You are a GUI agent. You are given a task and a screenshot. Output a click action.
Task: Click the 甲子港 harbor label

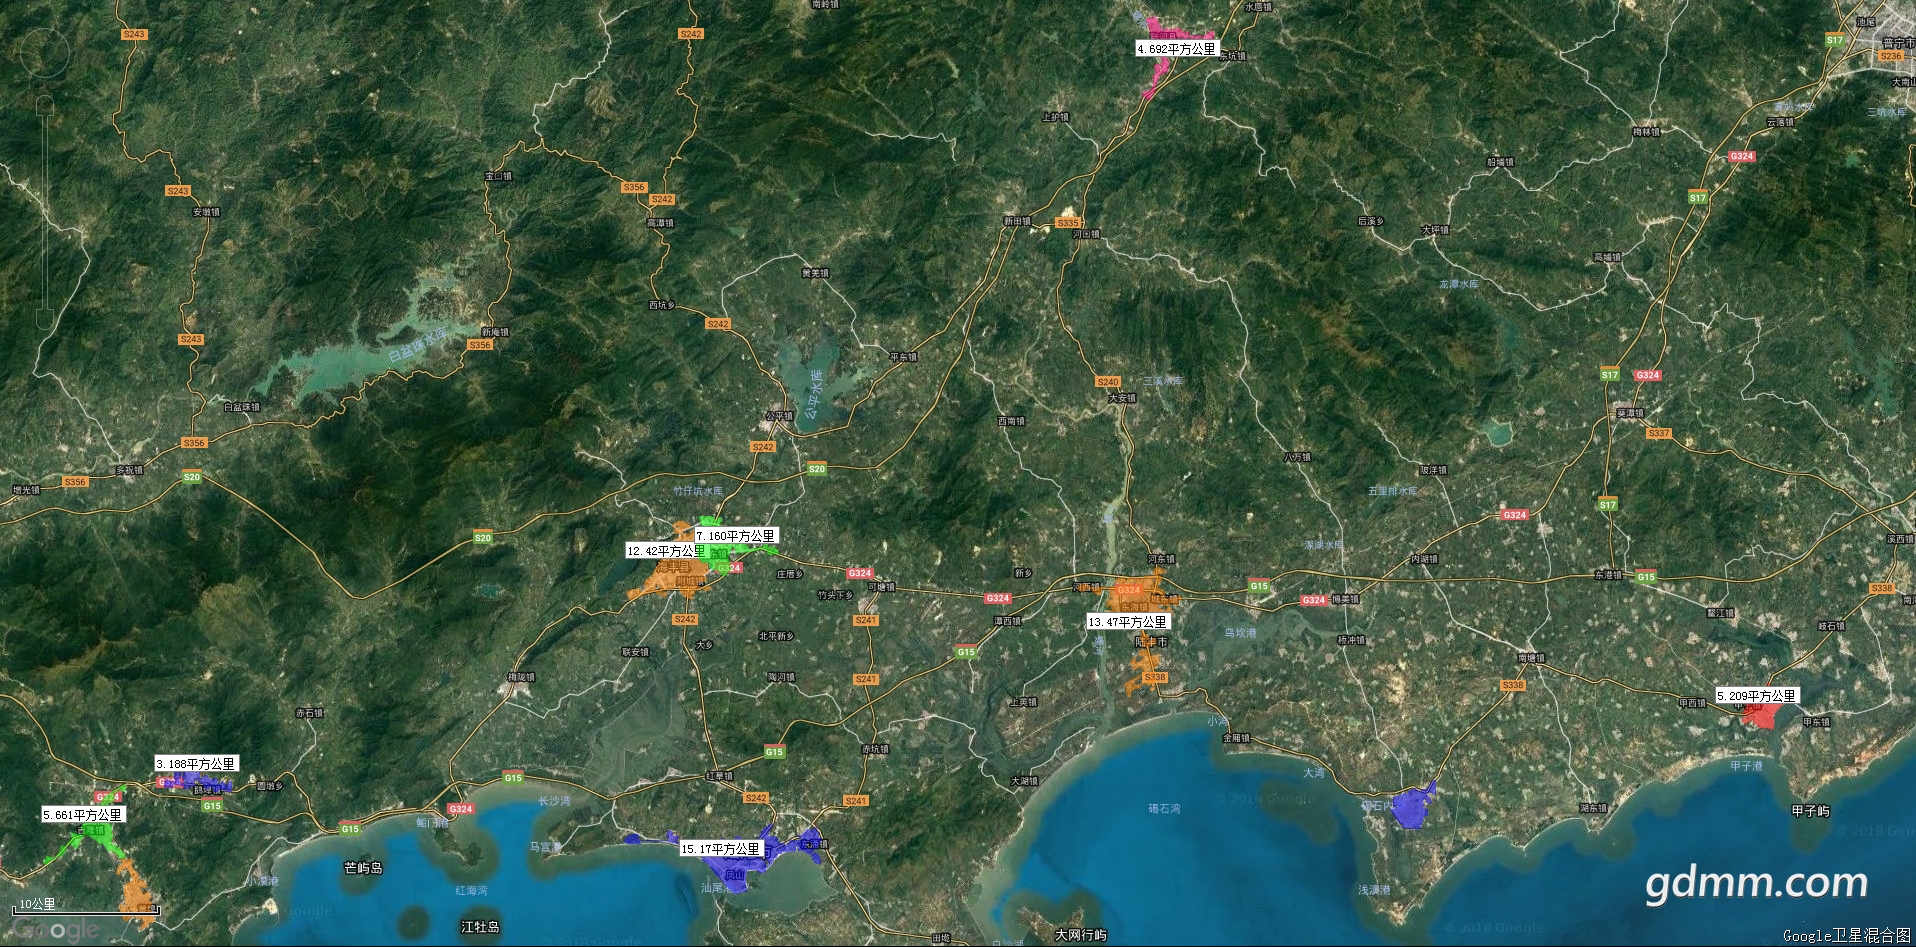(1747, 766)
